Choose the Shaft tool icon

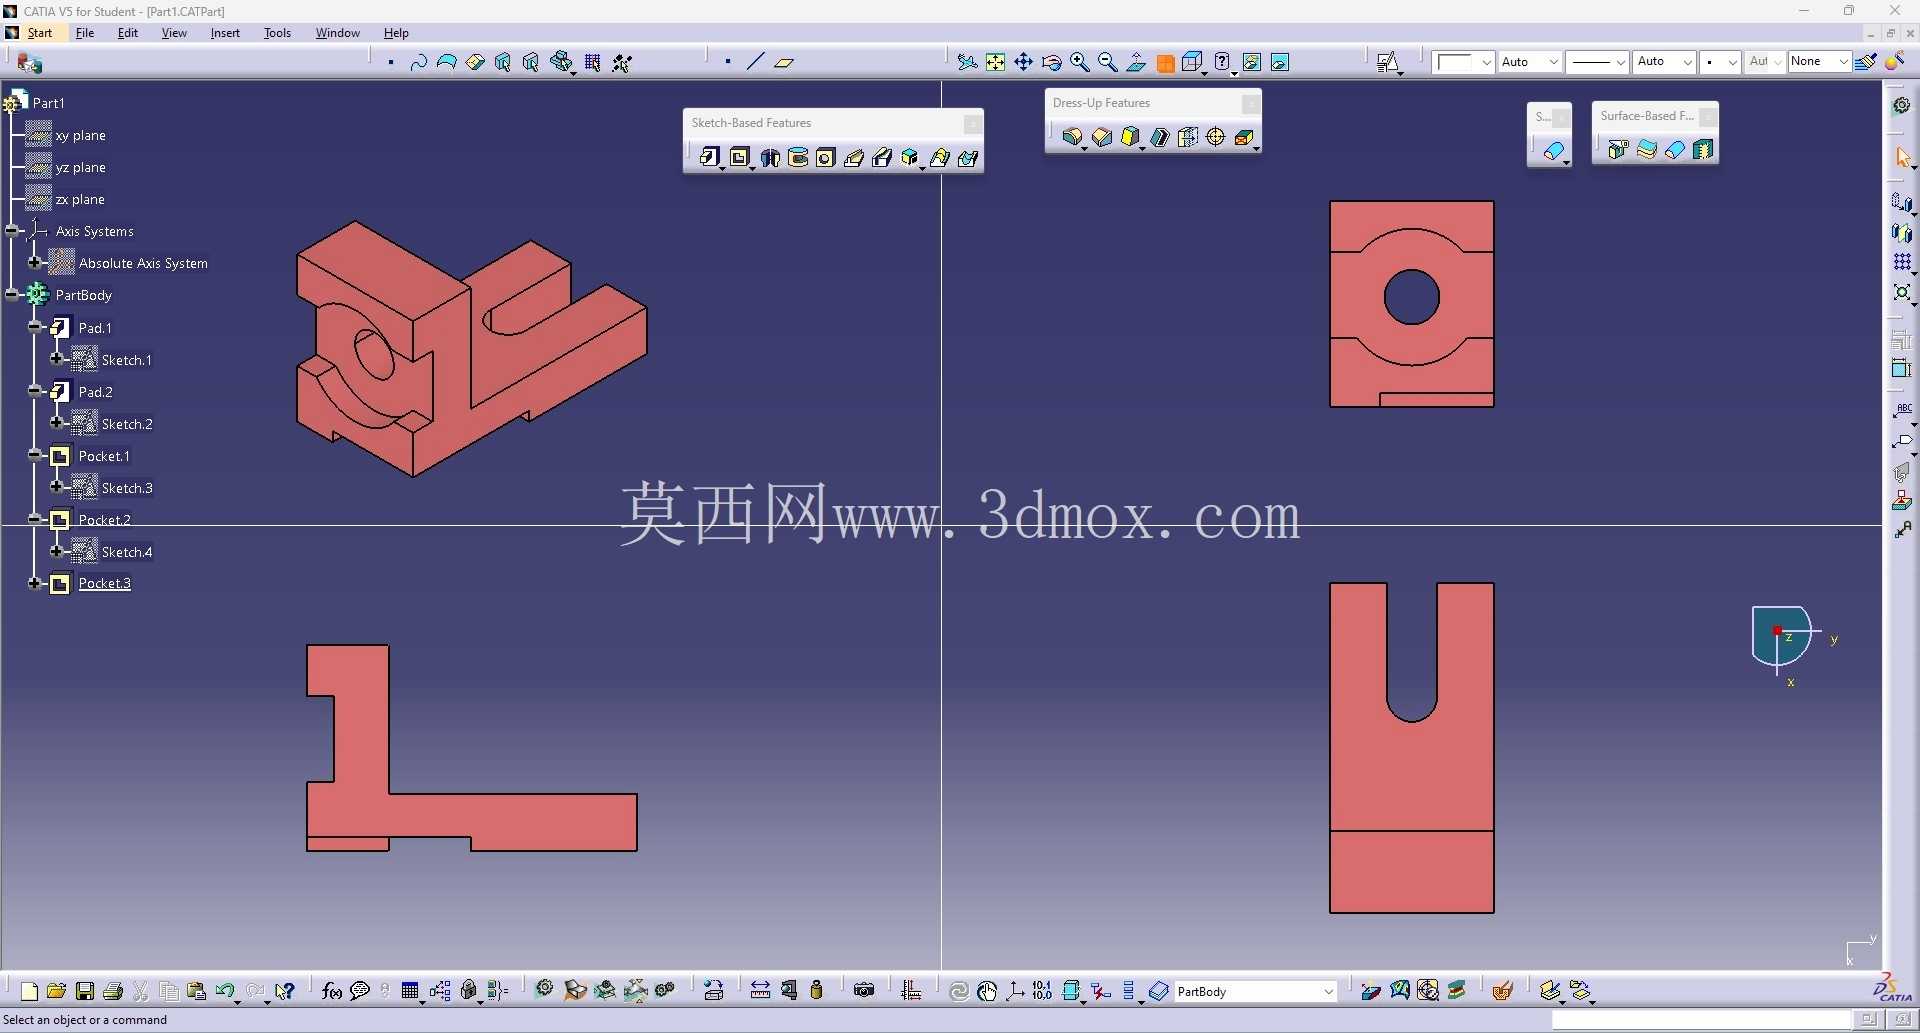coord(770,158)
